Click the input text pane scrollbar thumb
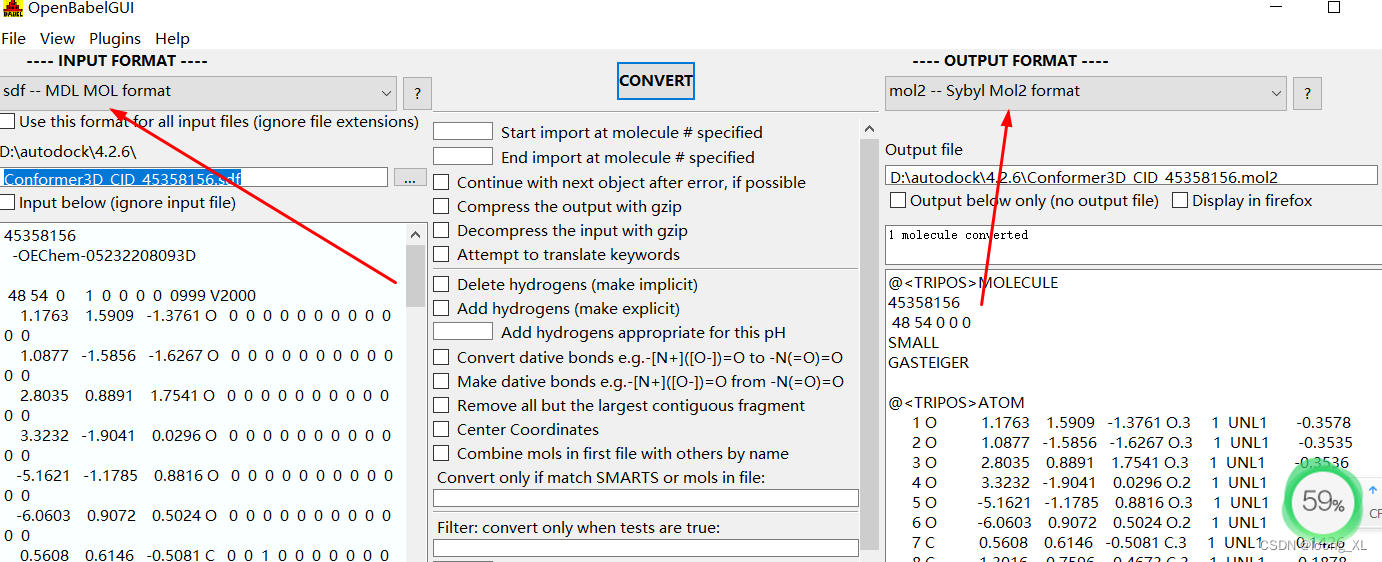This screenshot has width=1382, height=562. [x=416, y=275]
